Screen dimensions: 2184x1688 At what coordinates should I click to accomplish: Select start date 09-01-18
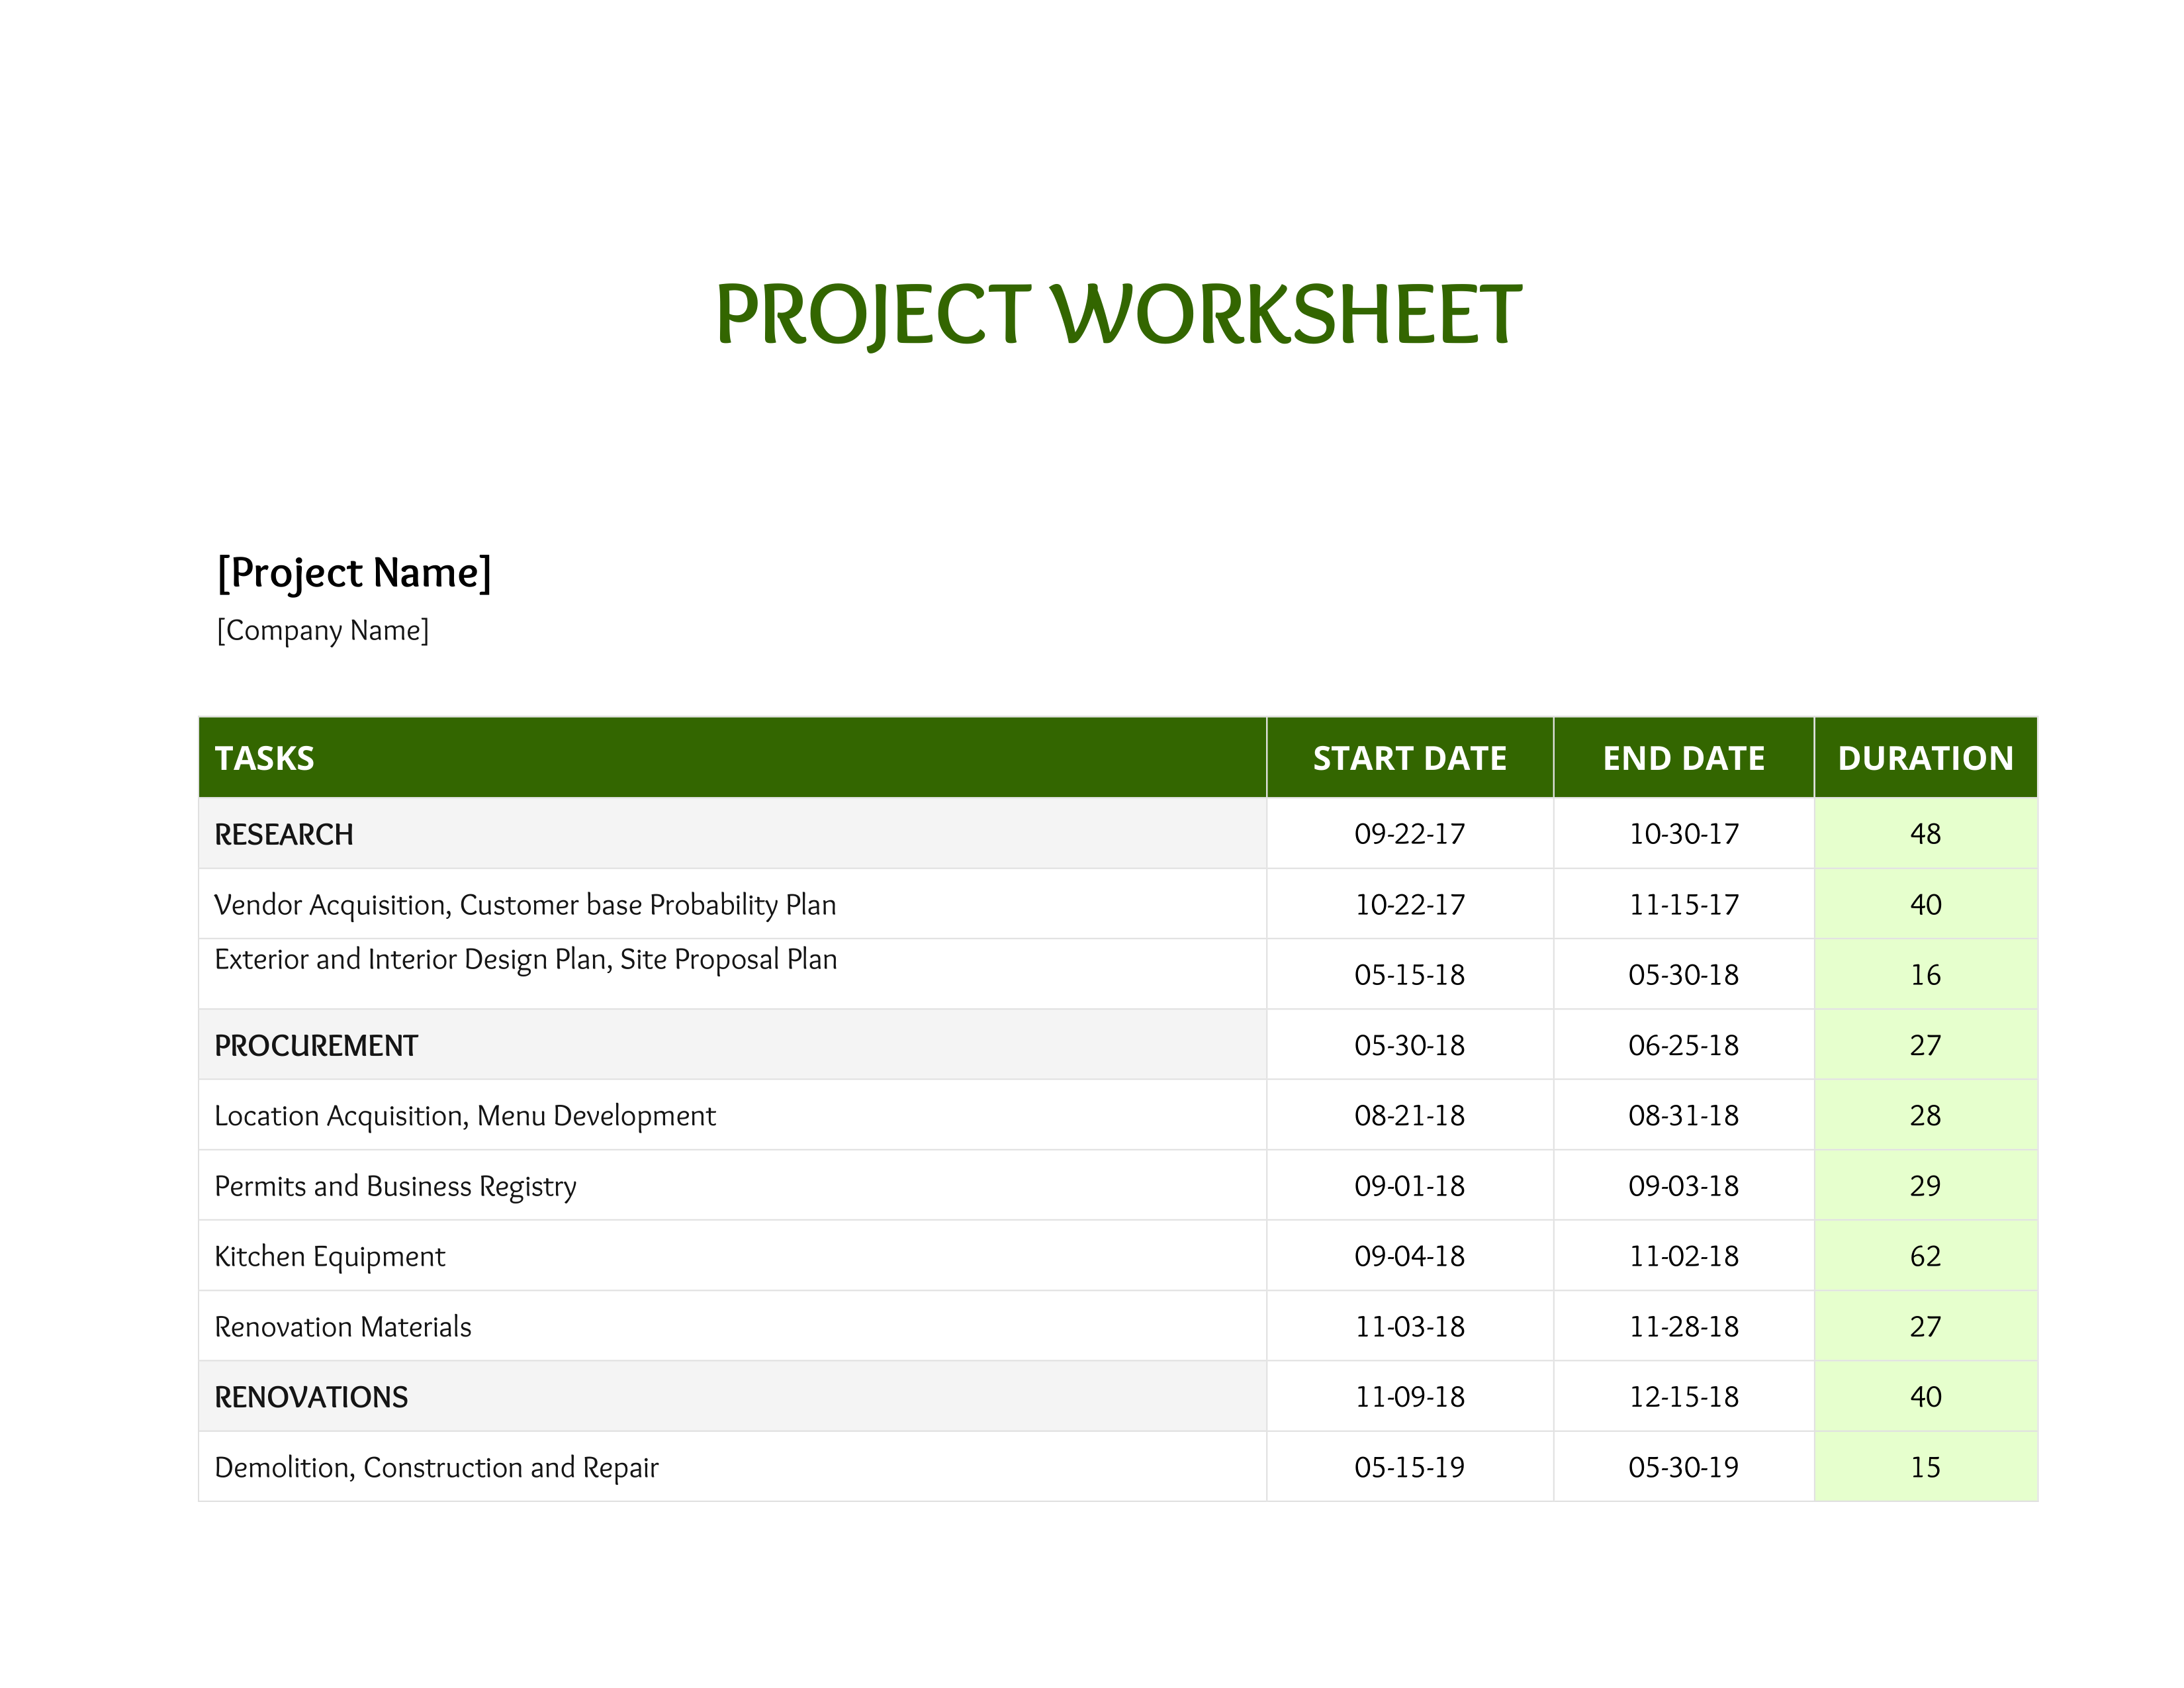pyautogui.click(x=1409, y=1186)
